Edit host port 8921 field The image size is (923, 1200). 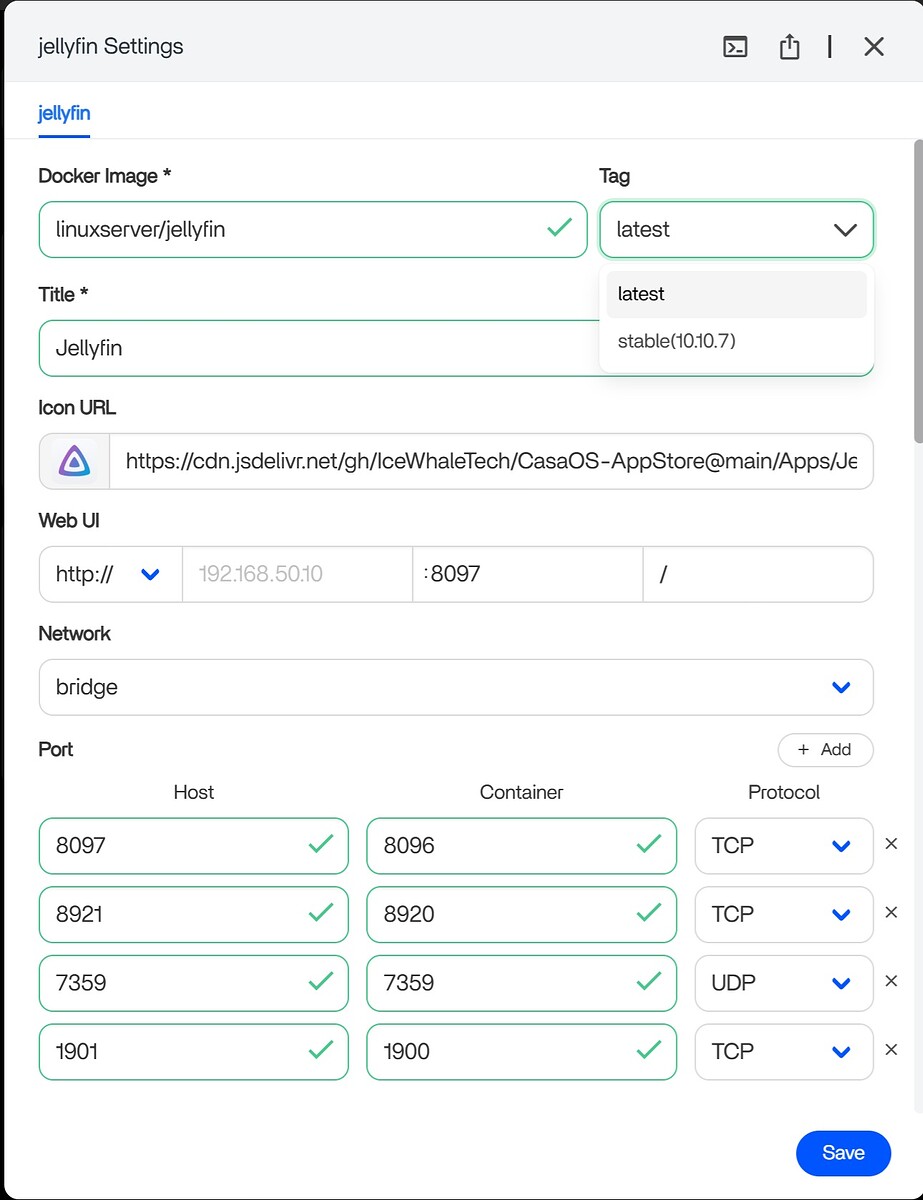[x=193, y=914]
